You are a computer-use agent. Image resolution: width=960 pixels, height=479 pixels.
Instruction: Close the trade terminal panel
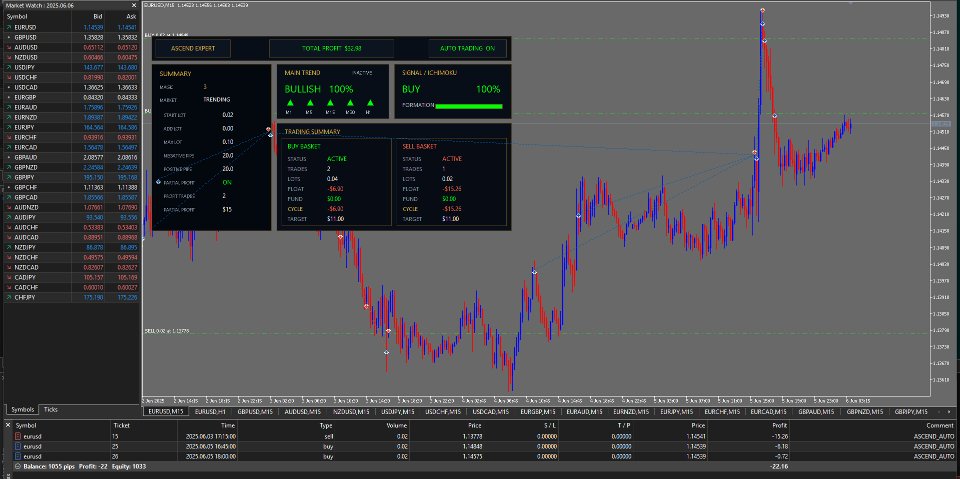point(8,425)
